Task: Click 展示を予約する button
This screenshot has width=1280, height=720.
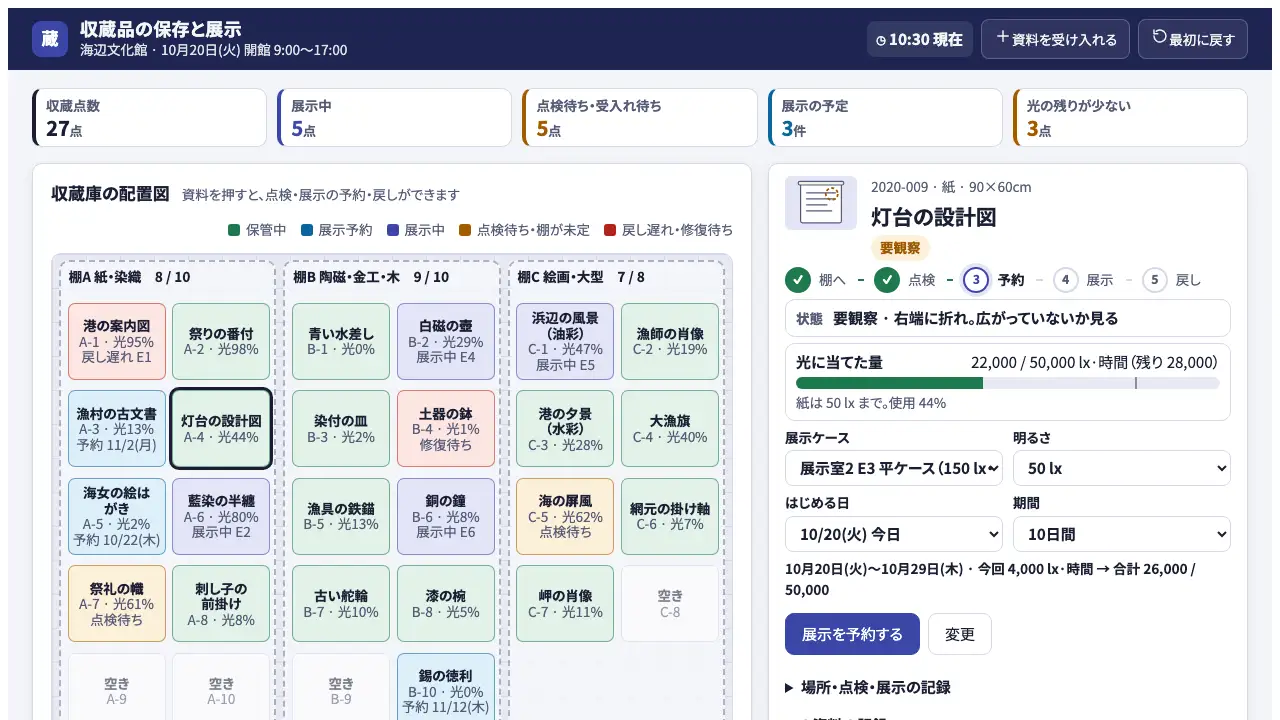Action: coord(852,634)
